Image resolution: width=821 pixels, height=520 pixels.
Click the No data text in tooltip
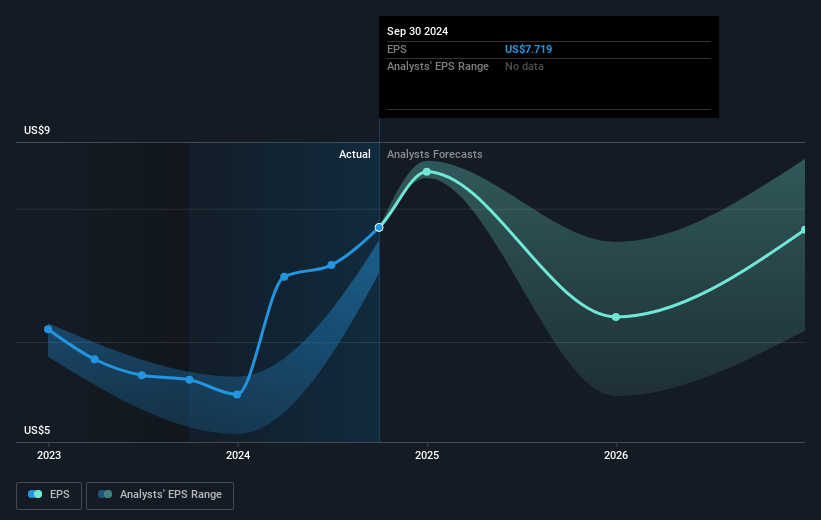pos(524,67)
